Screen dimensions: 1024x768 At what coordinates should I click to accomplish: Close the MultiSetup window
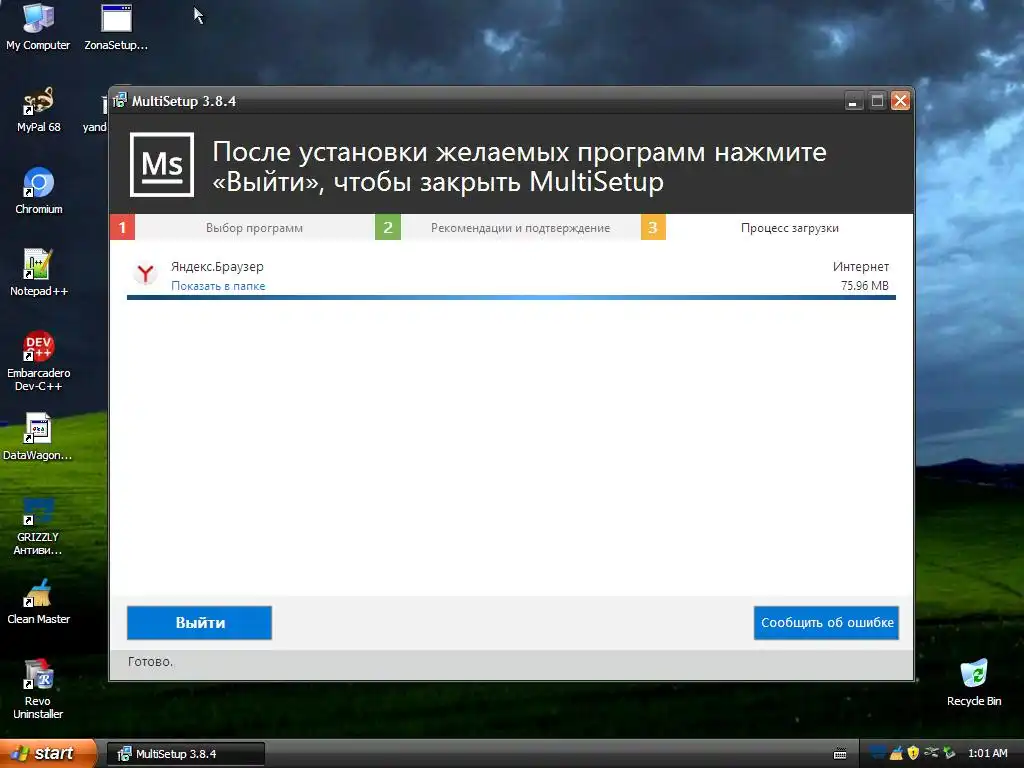(x=901, y=101)
